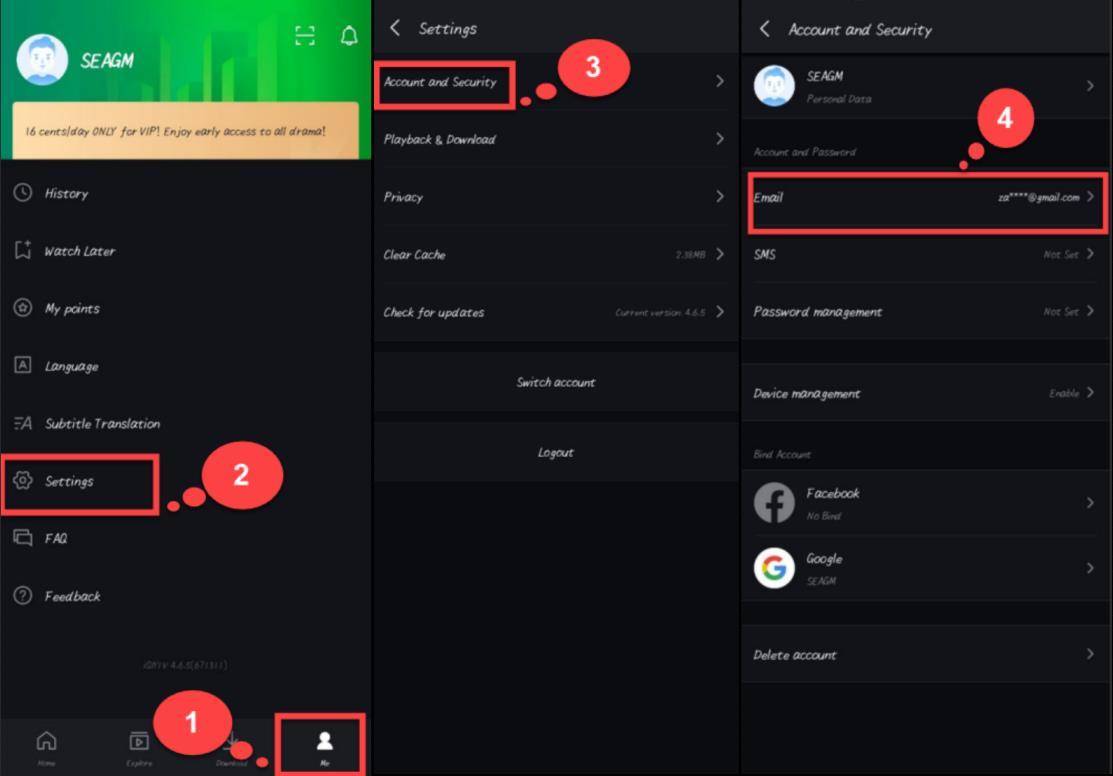The image size is (1113, 776).
Task: Open the Home tab icon
Action: pos(46,745)
